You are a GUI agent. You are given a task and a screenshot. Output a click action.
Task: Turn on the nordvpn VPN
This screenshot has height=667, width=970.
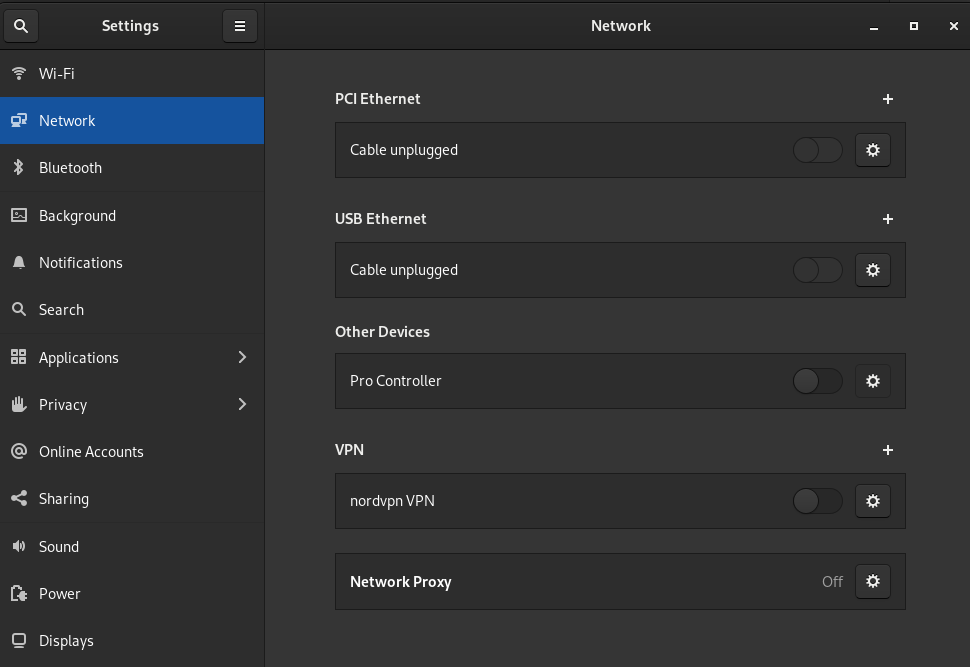tap(817, 501)
